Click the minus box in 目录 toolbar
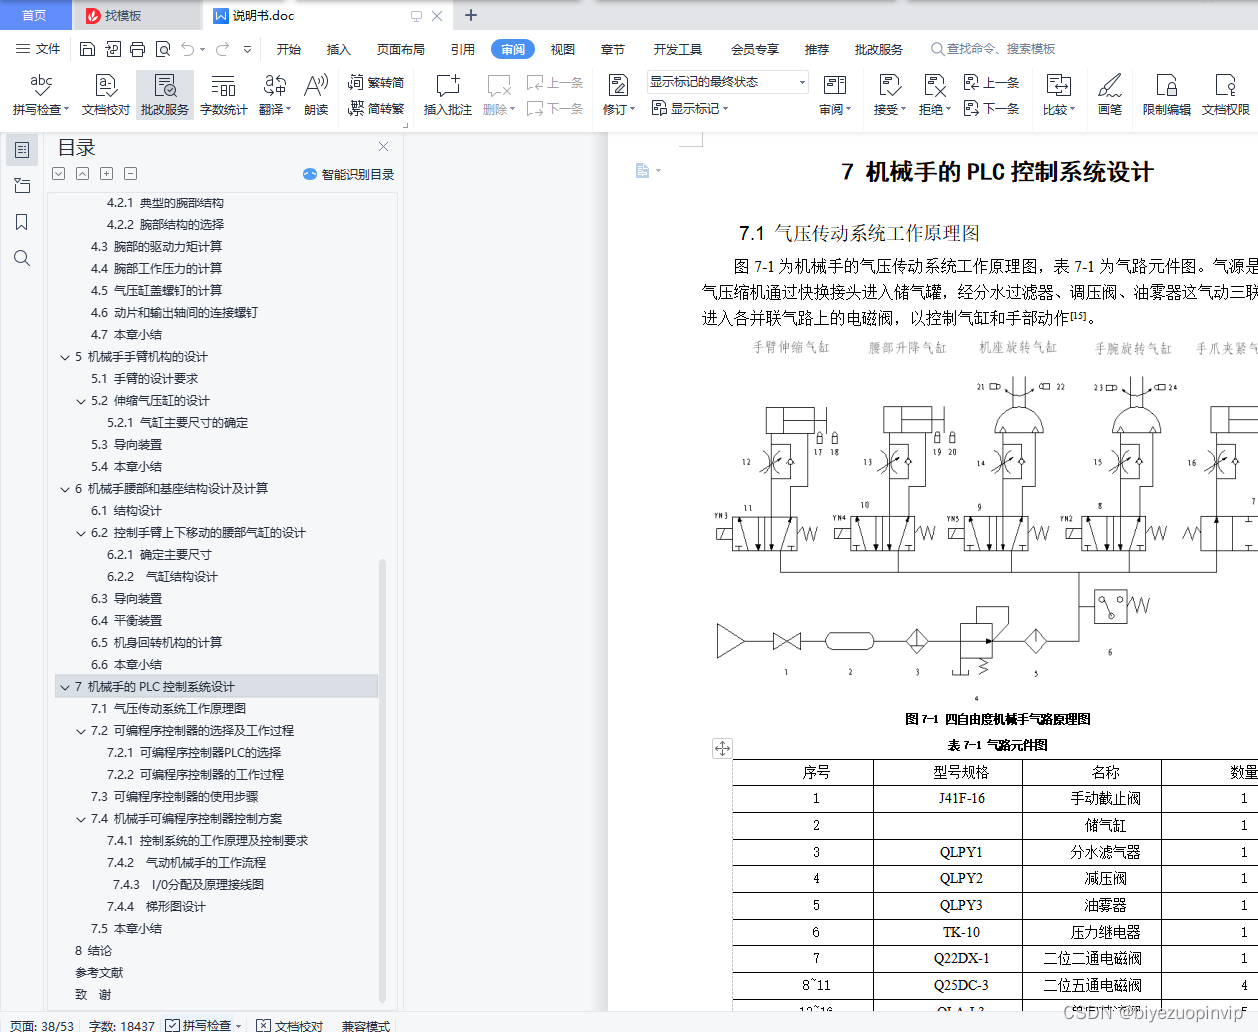The image size is (1258, 1032). pos(130,174)
